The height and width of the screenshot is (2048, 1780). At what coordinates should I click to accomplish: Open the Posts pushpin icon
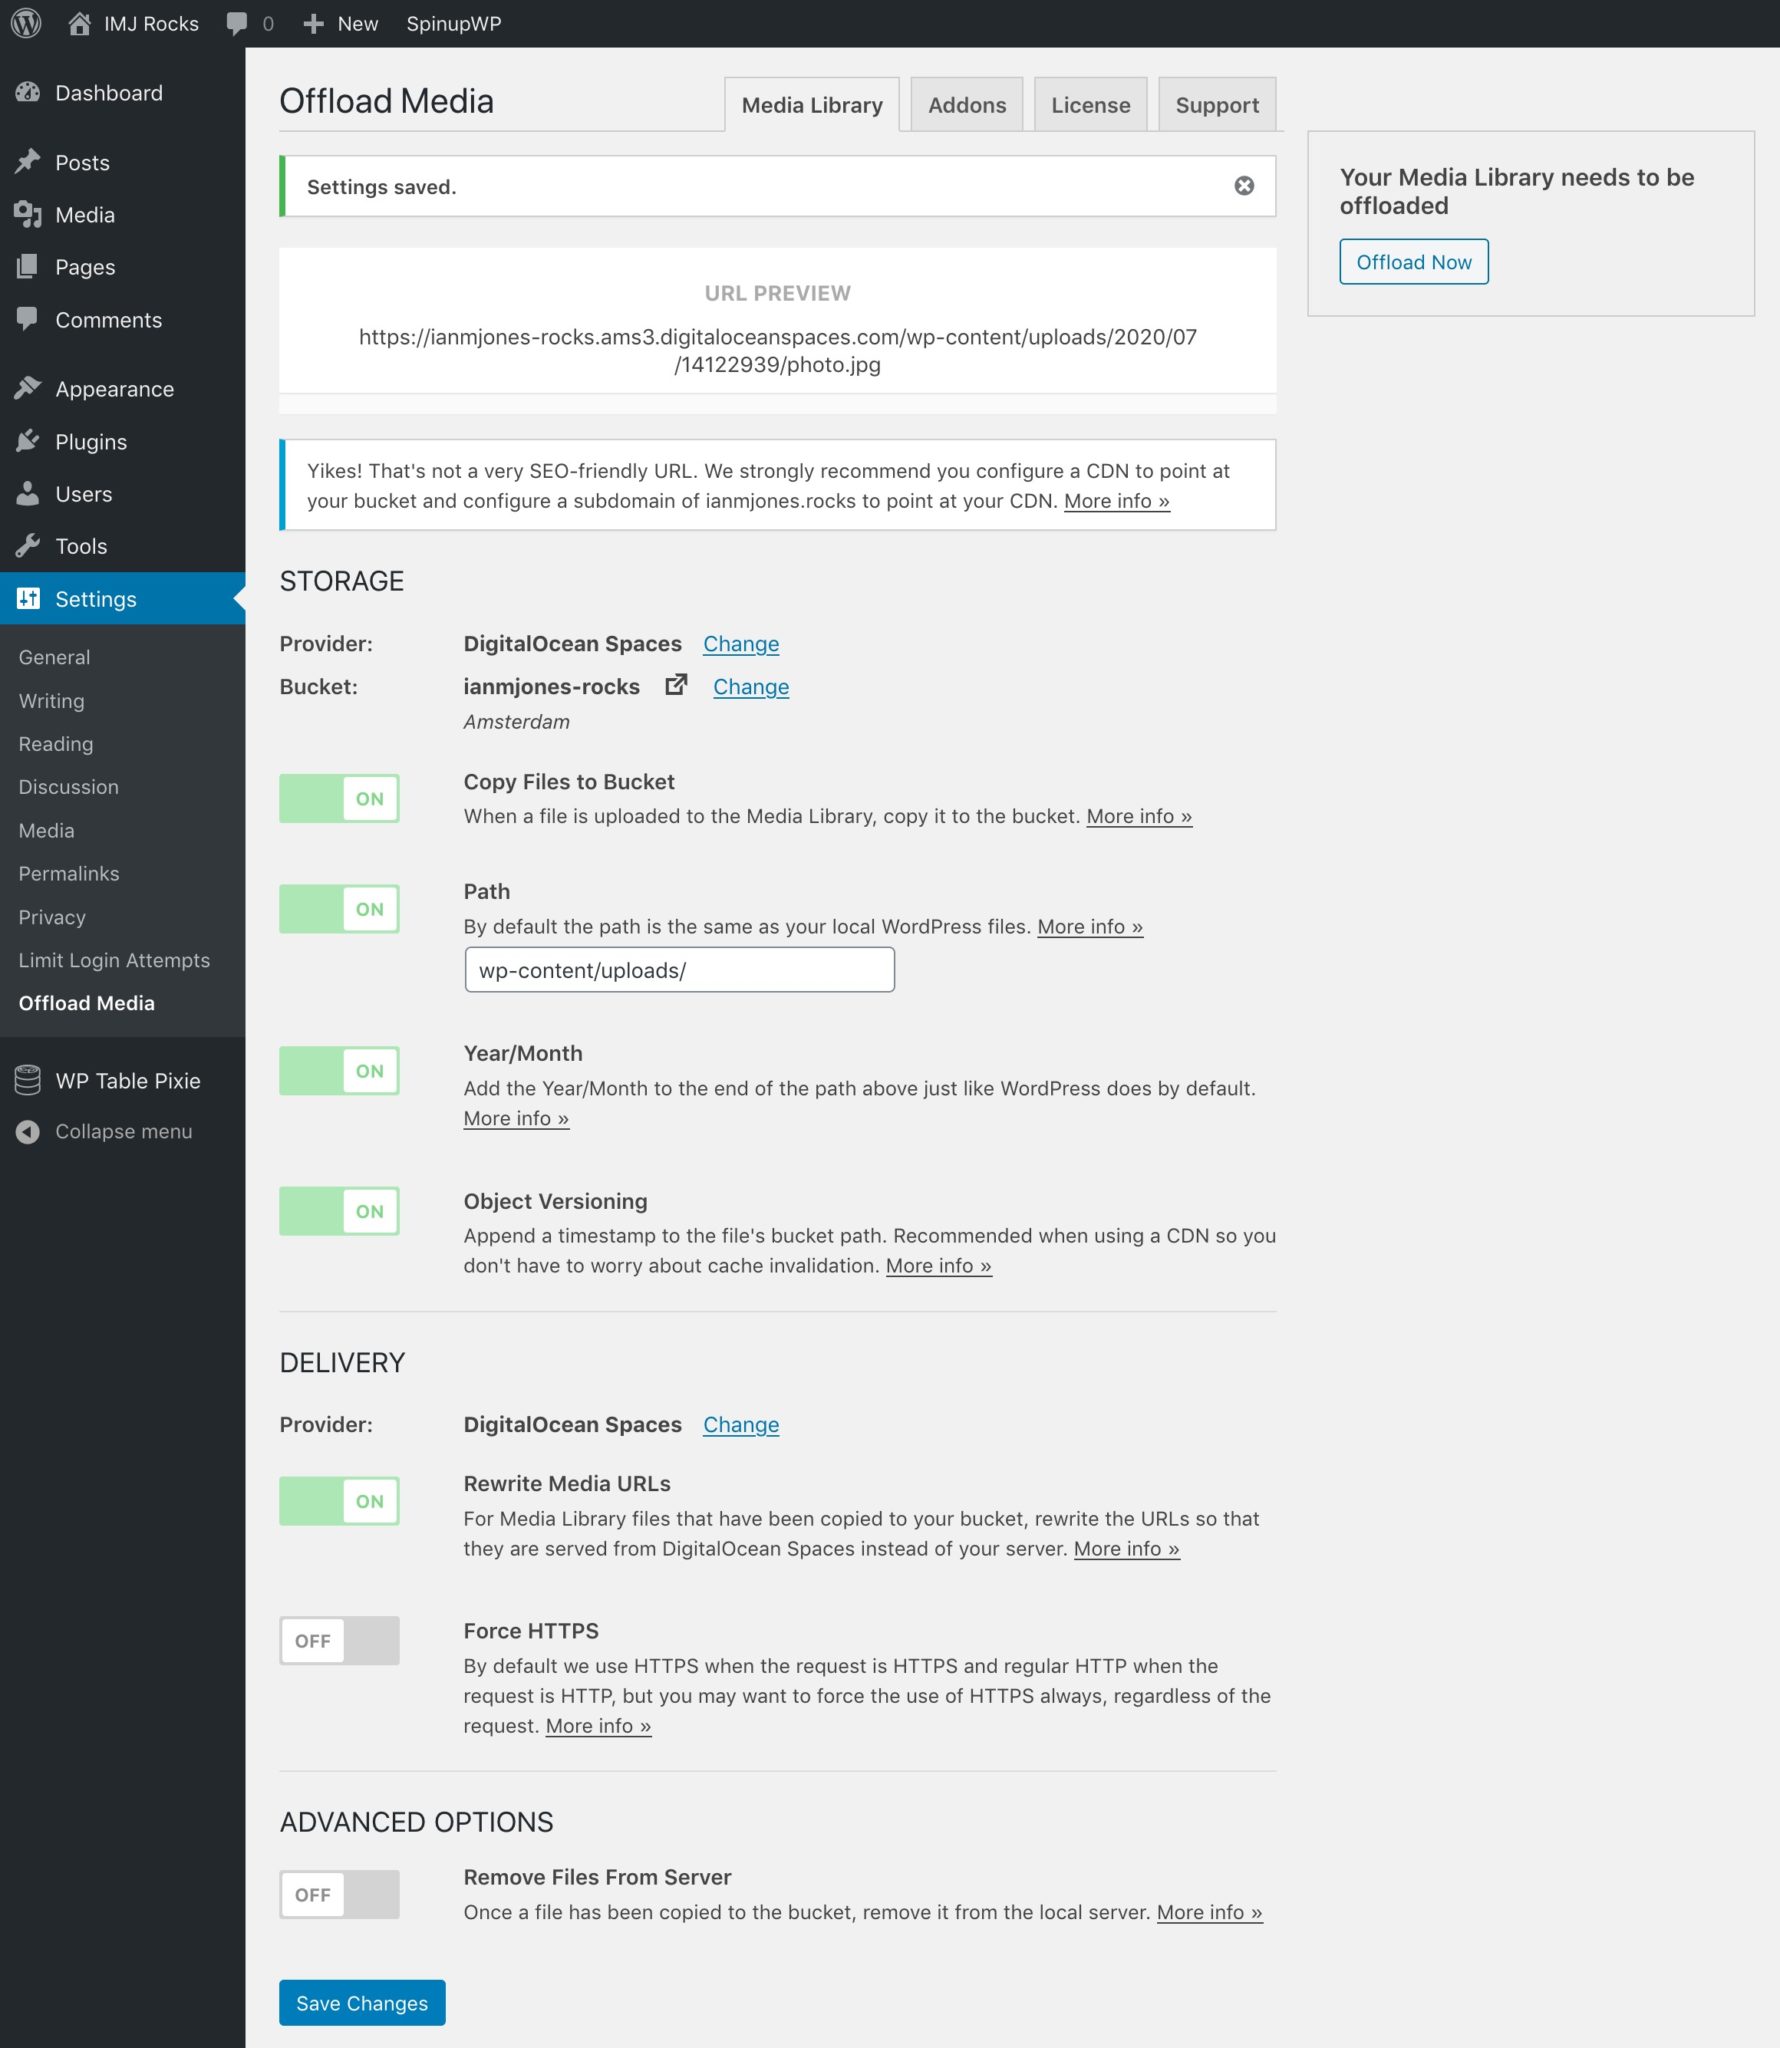29,161
